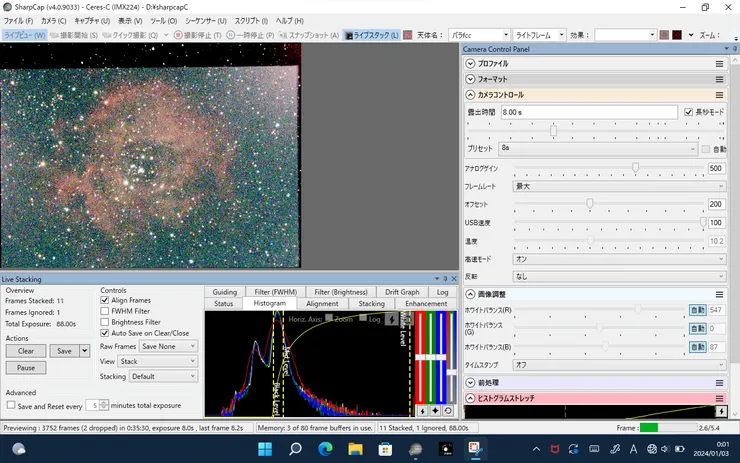Click the Windows Start button
This screenshot has width=740, height=463.
coord(265,449)
